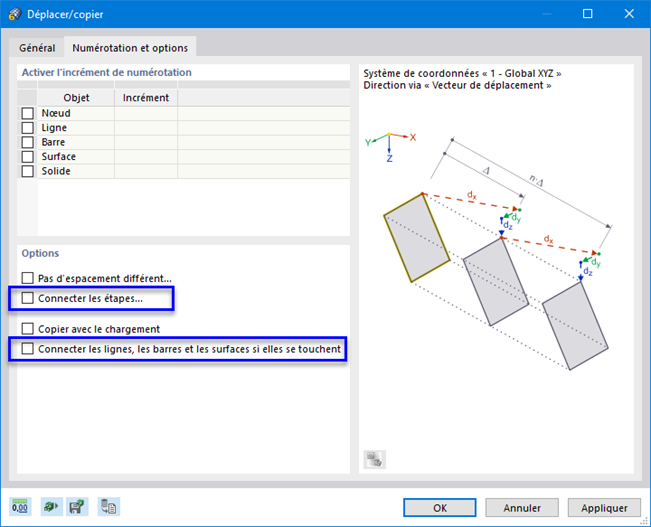Click the Direction via Vecteur de déplacement text

[457, 85]
